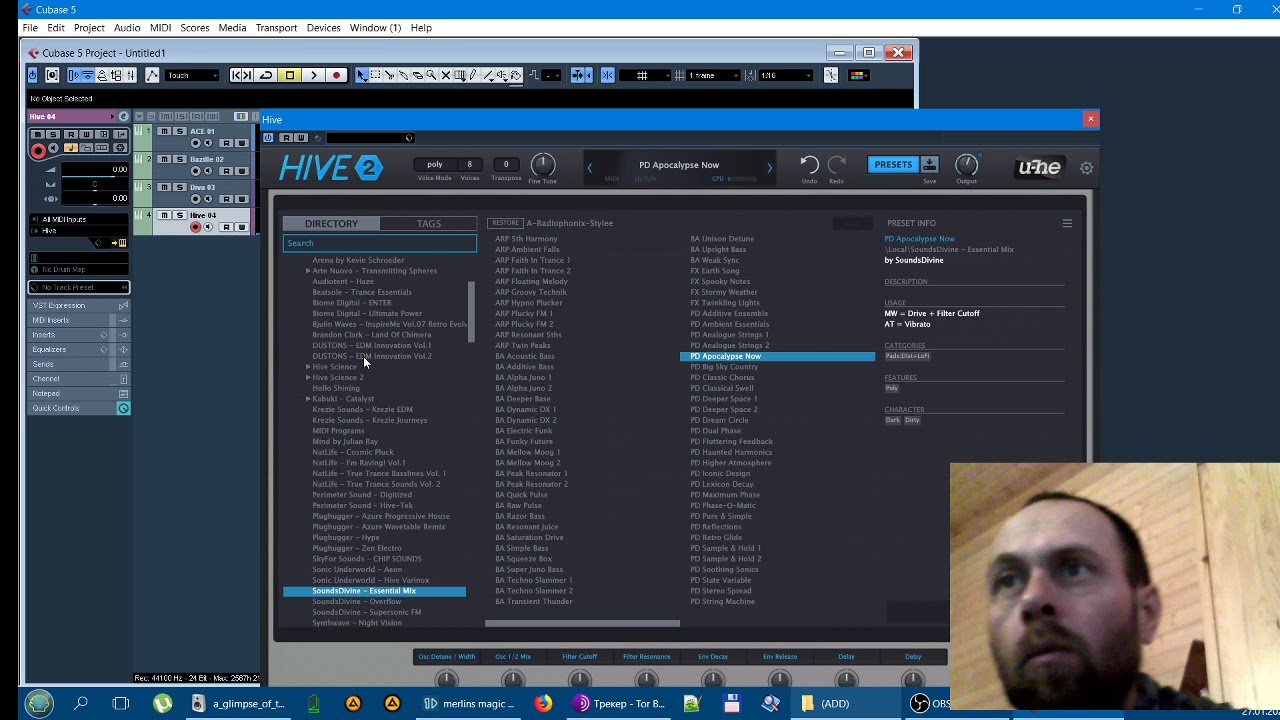The height and width of the screenshot is (720, 1280).
Task: Click the Windows Start button
Action: 39,704
